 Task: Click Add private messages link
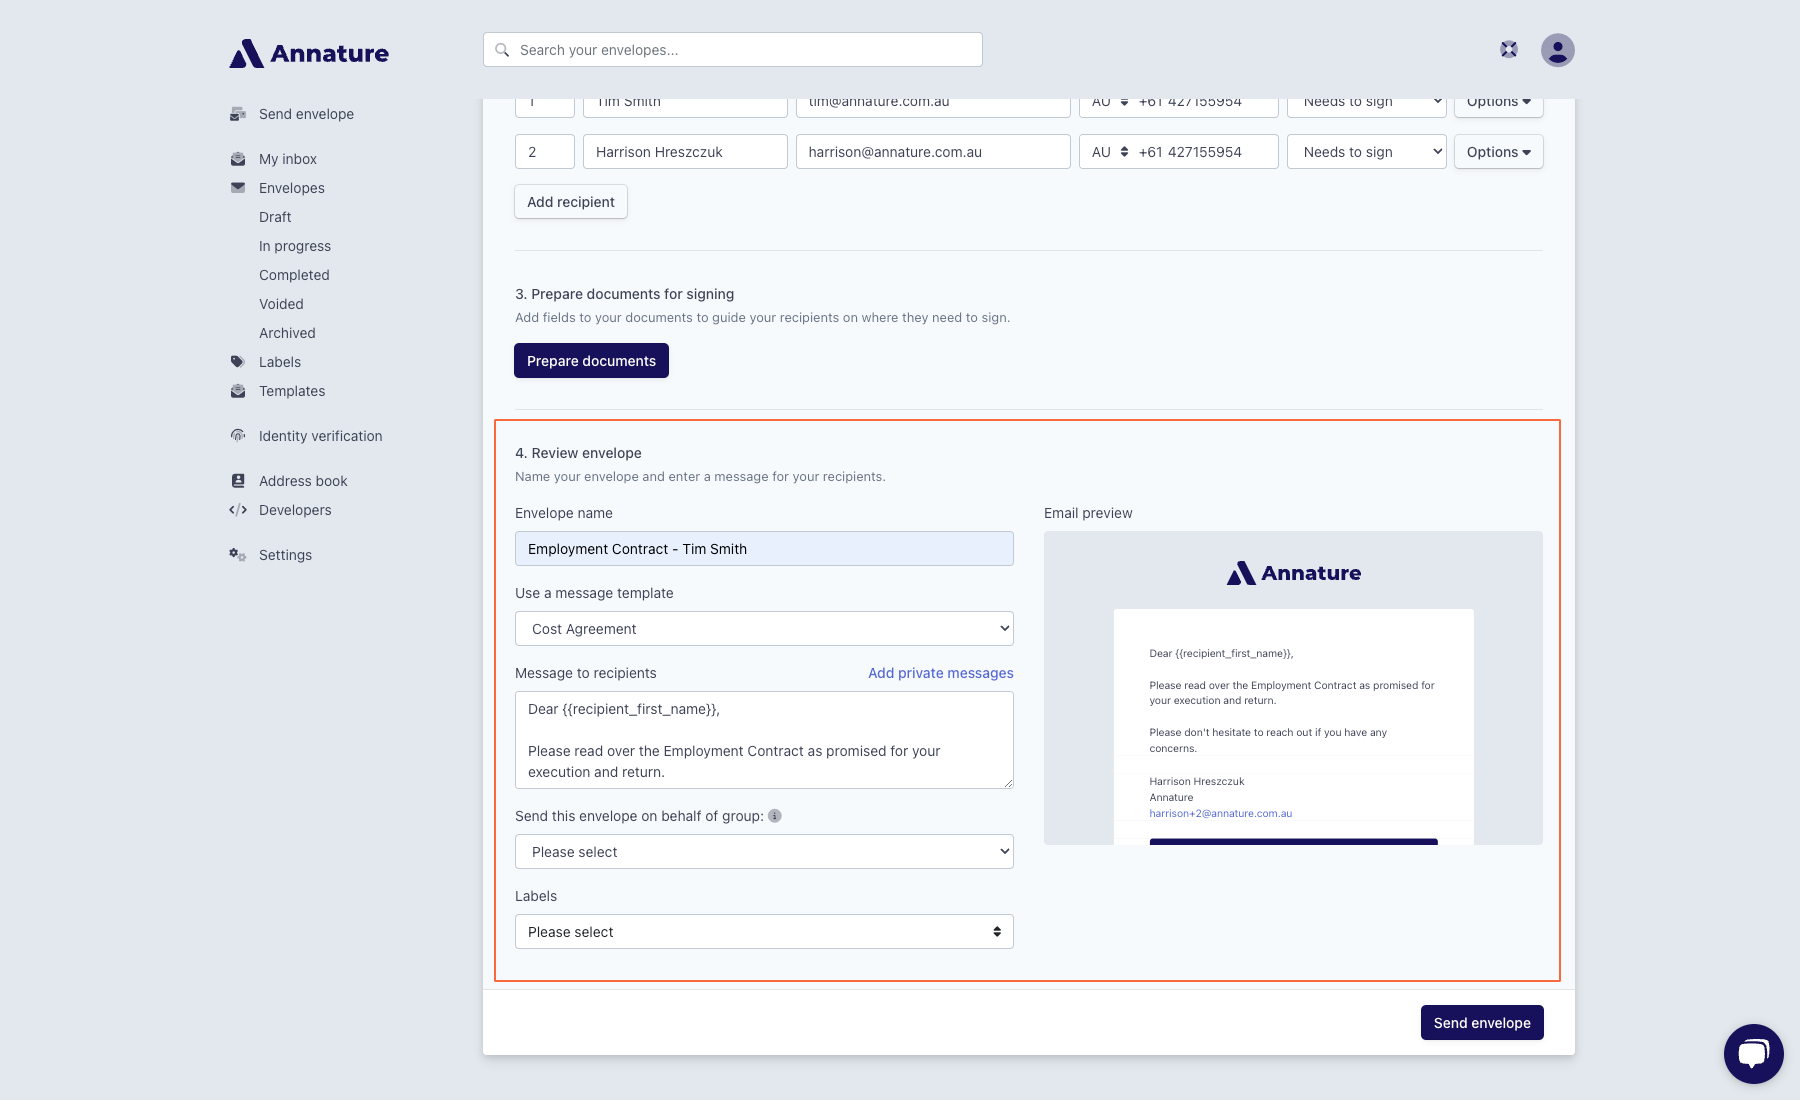pyautogui.click(x=940, y=673)
